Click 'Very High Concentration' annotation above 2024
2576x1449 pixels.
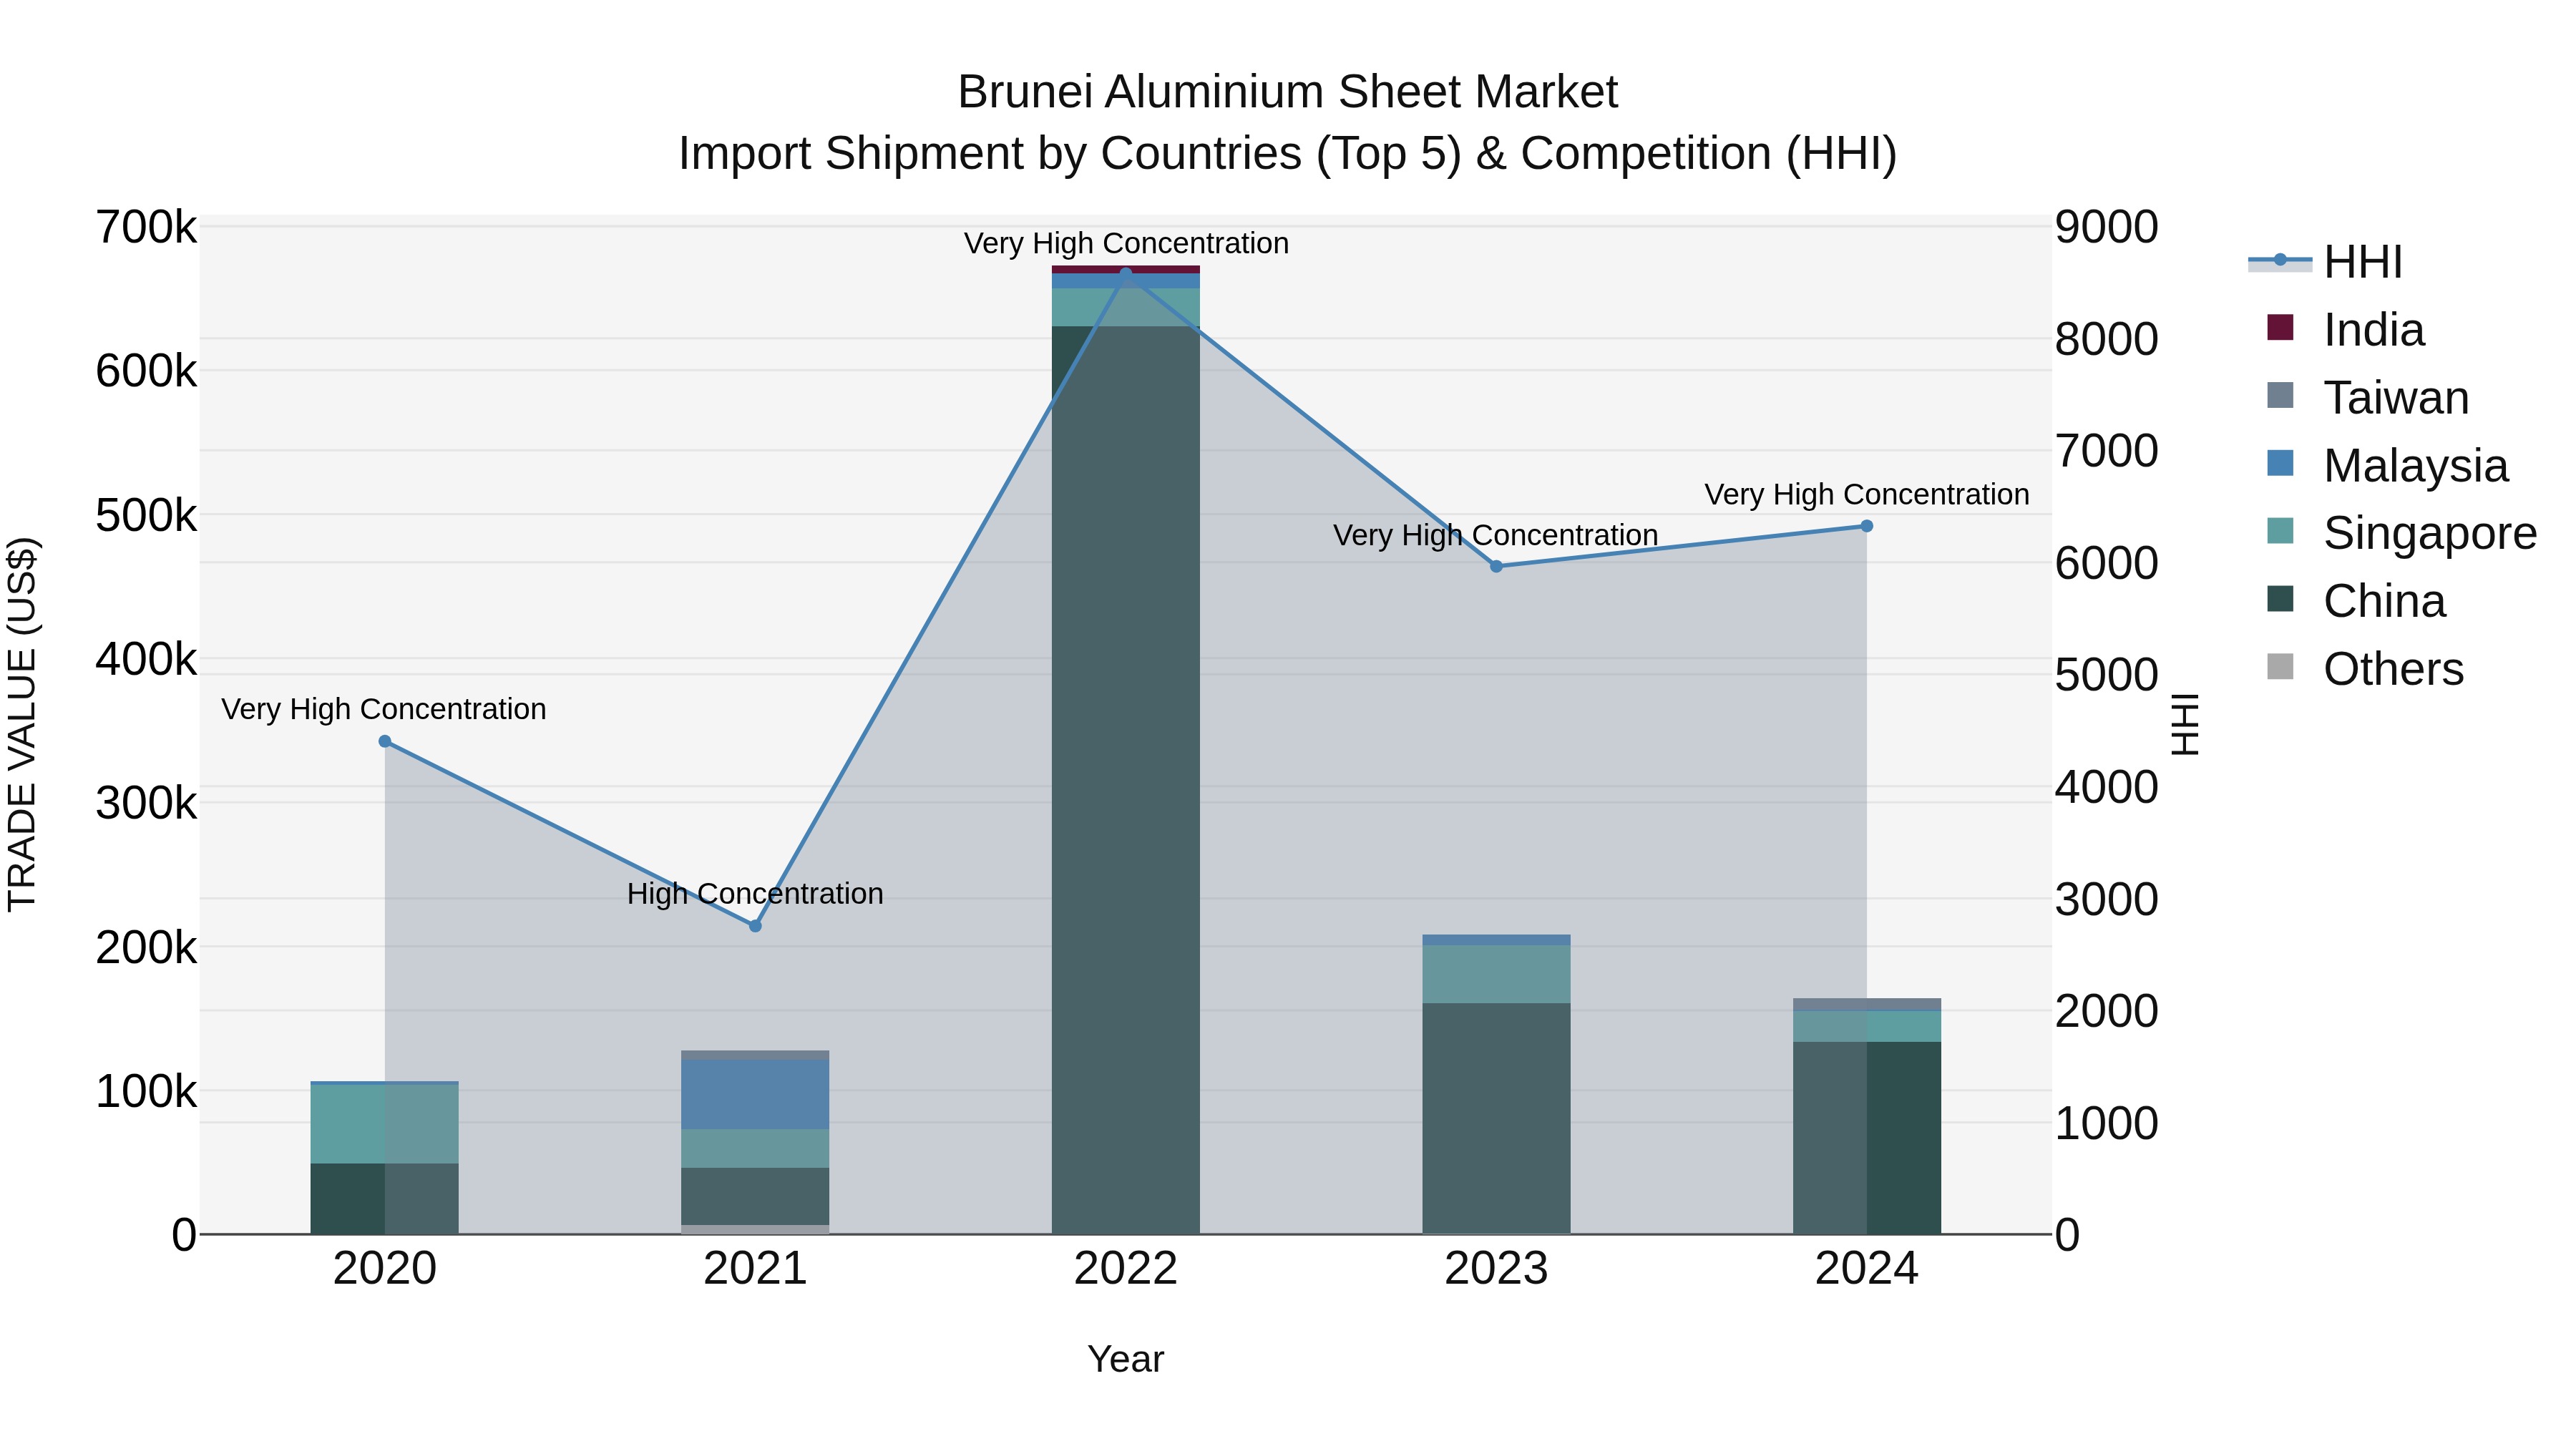pos(1867,494)
